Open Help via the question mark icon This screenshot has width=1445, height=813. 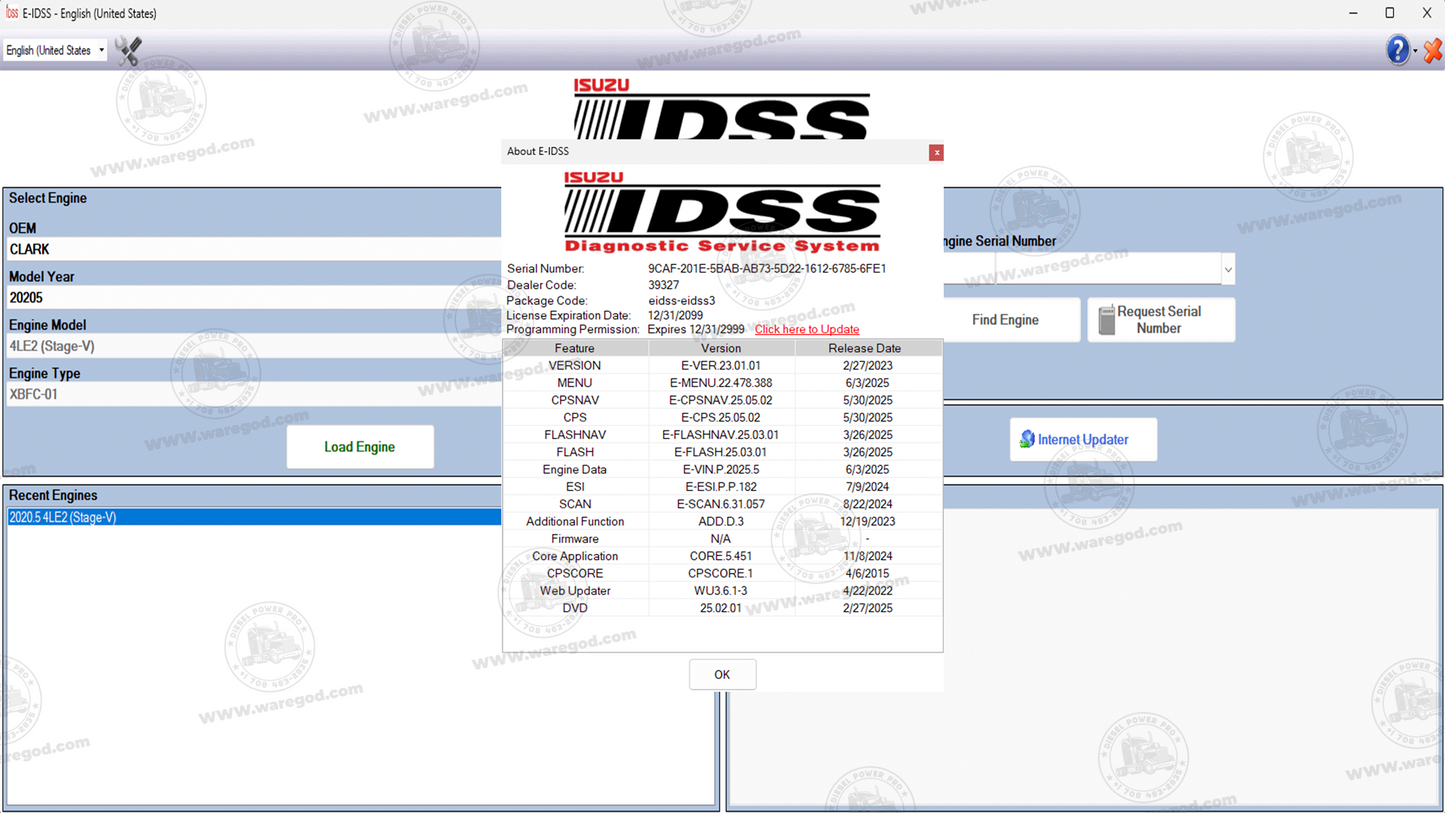1396,49
